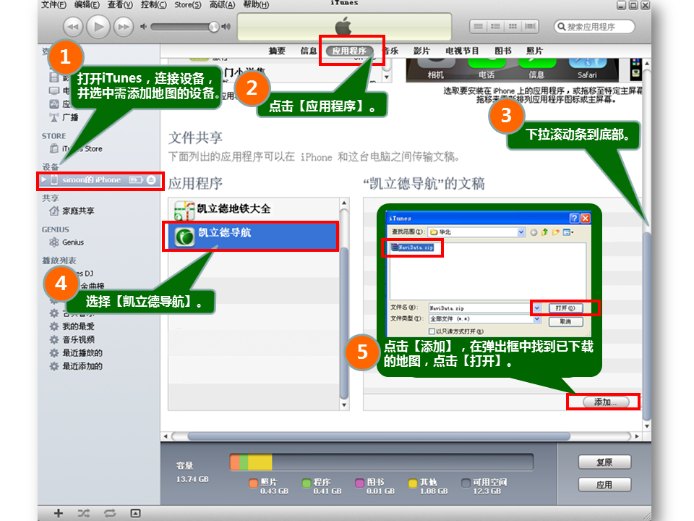The height and width of the screenshot is (521, 694).
Task: Click the iTunes Store bag icon
Action: pos(54,148)
